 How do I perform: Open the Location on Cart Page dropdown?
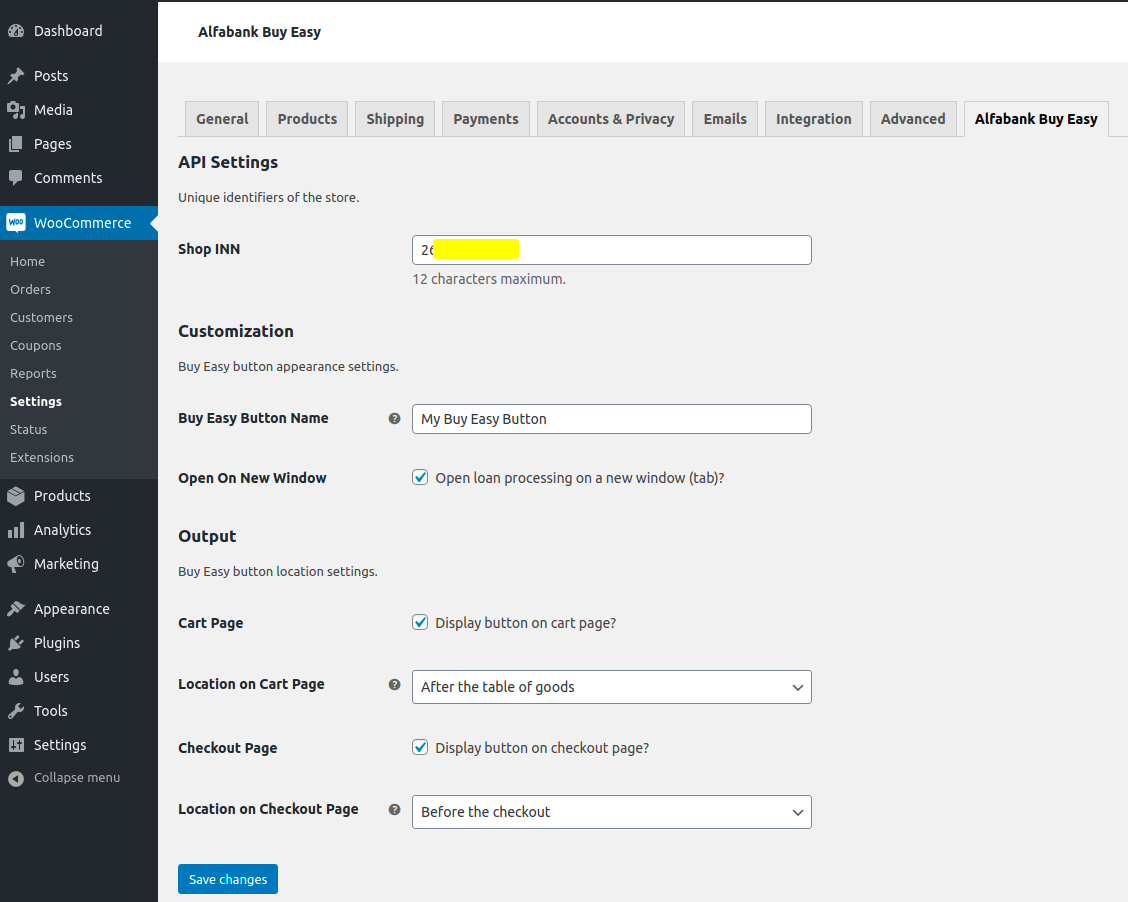[611, 687]
